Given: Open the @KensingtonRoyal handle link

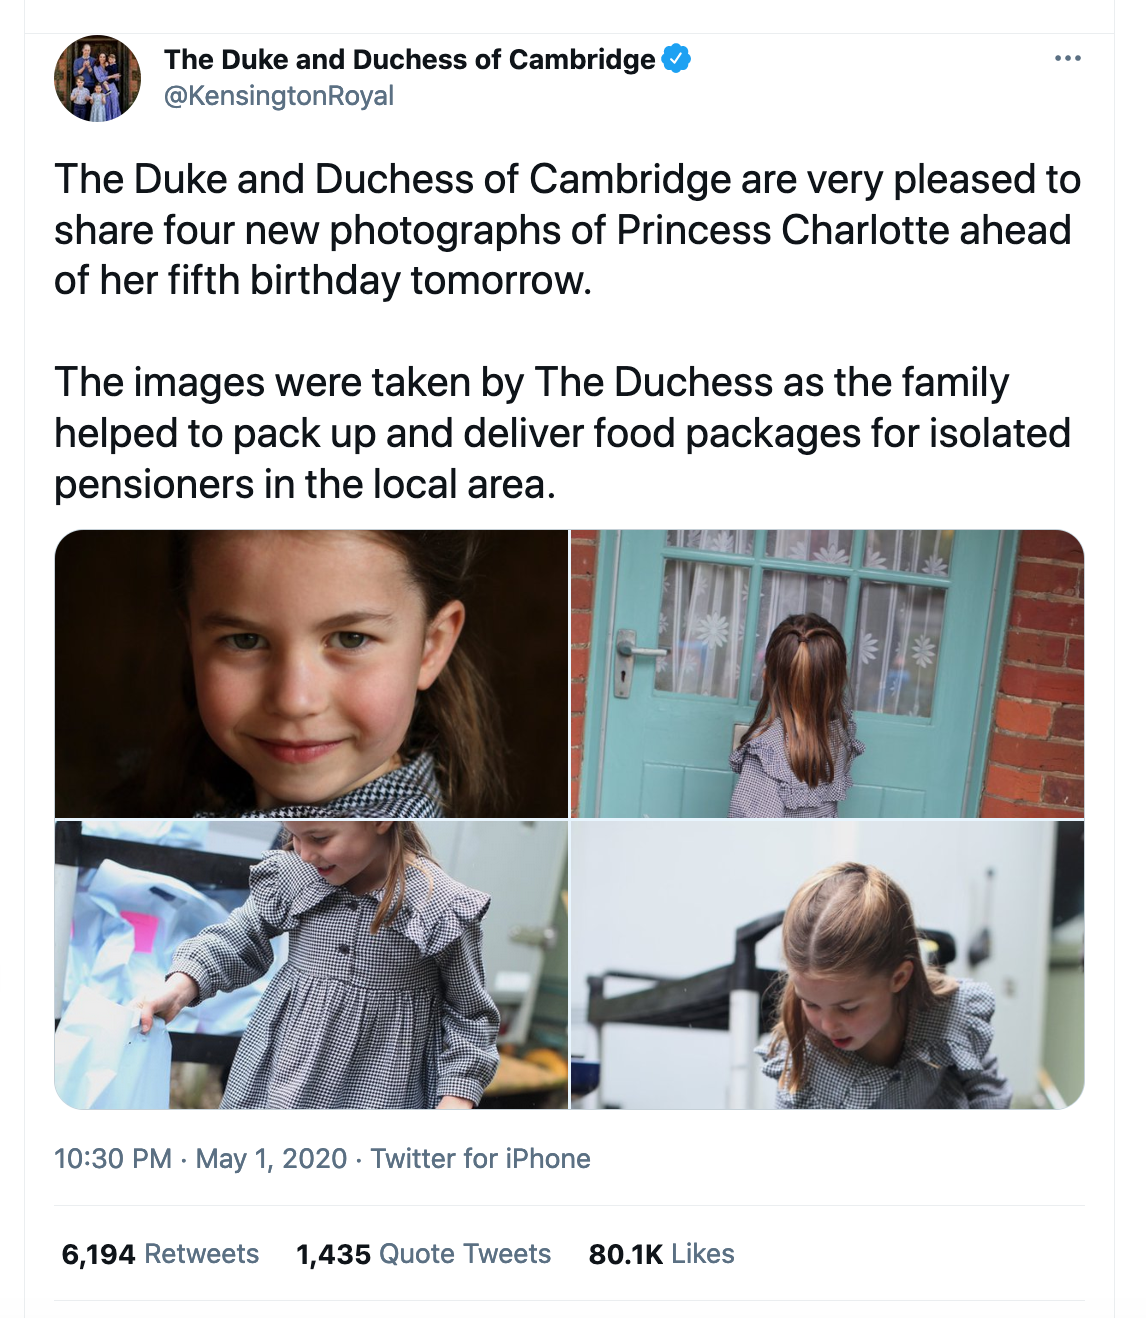Looking at the screenshot, I should tap(278, 96).
